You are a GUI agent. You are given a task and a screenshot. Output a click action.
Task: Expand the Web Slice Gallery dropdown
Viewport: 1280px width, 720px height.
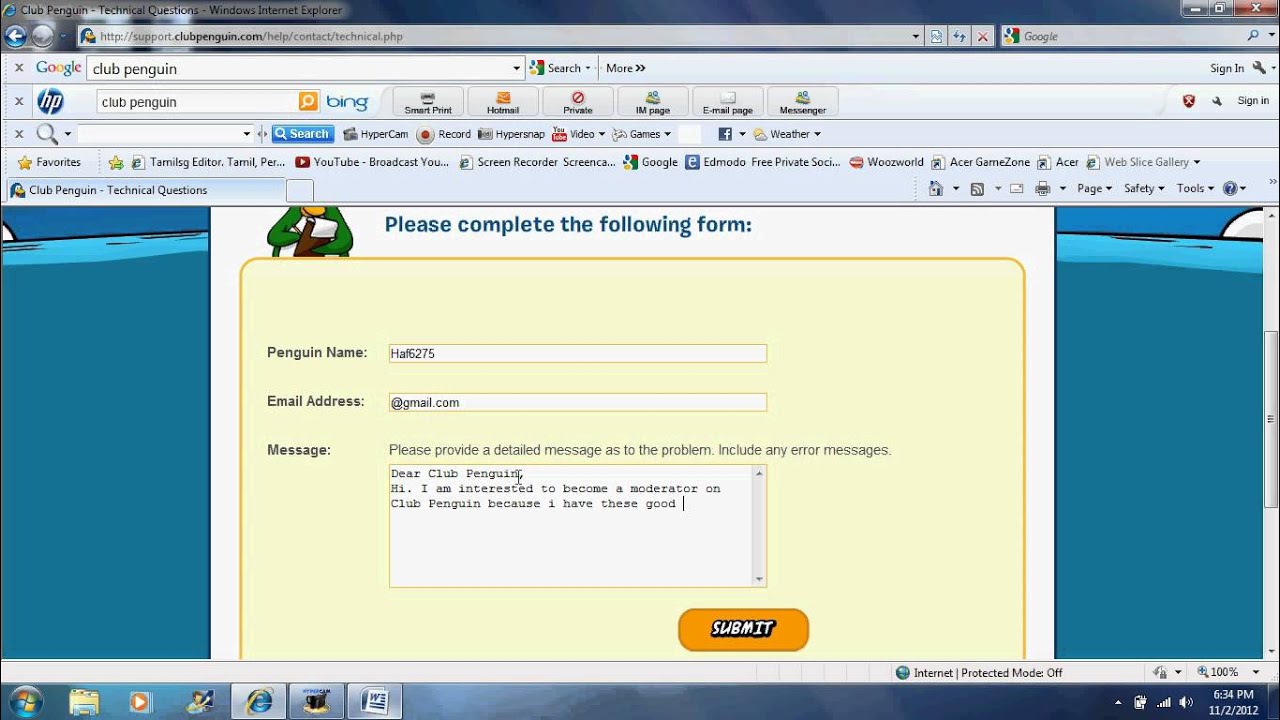pos(1197,162)
